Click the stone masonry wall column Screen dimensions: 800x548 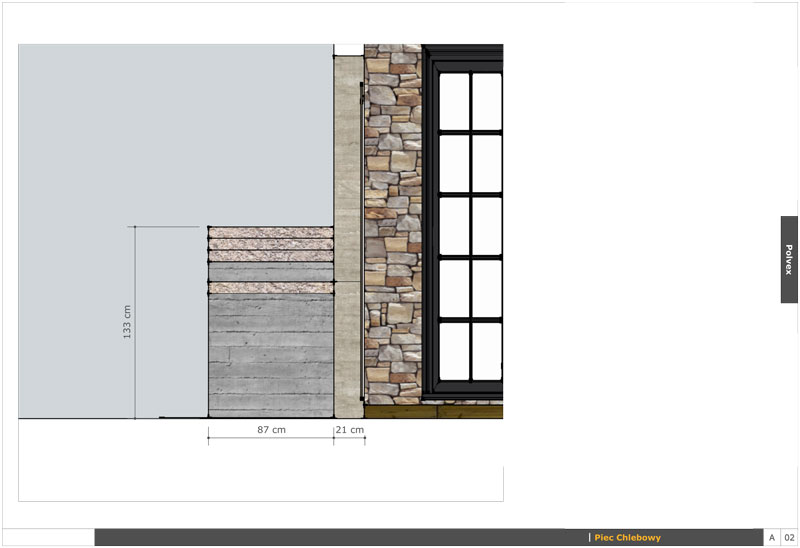point(392,230)
